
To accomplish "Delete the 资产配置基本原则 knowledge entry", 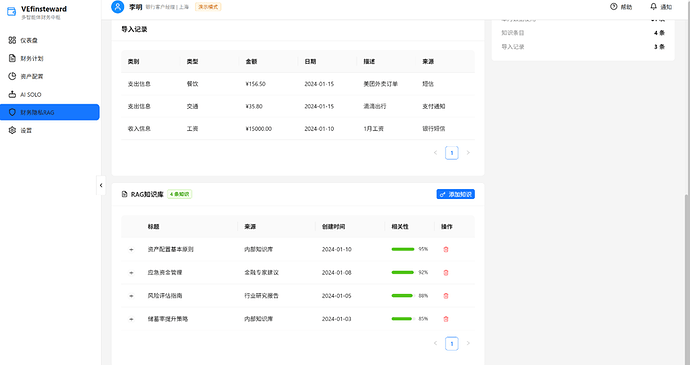I will coord(446,249).
